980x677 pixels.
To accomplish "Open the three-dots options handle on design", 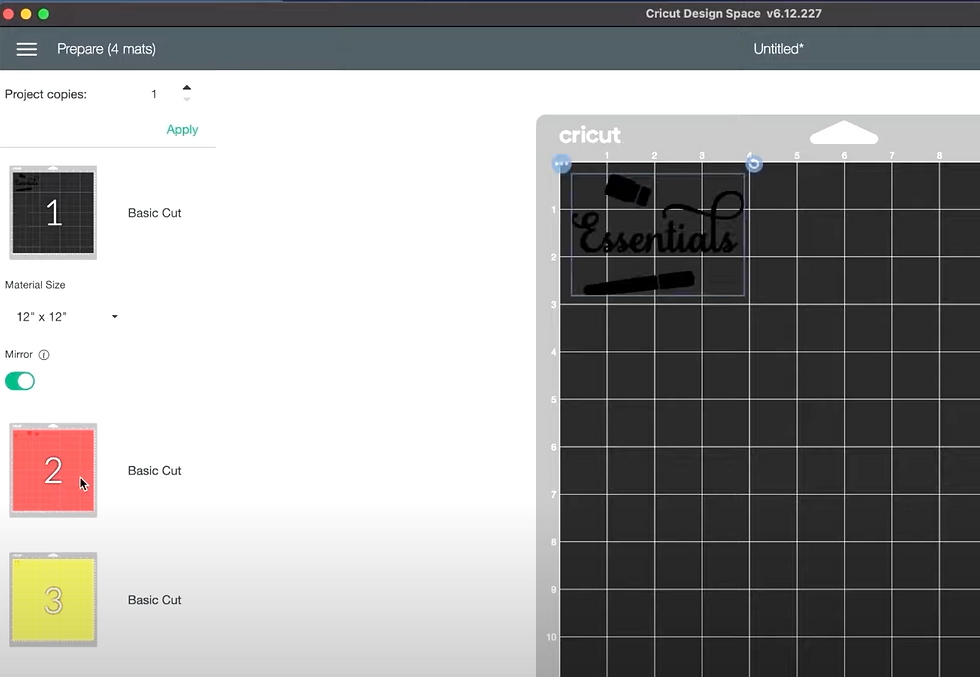I will (x=561, y=164).
